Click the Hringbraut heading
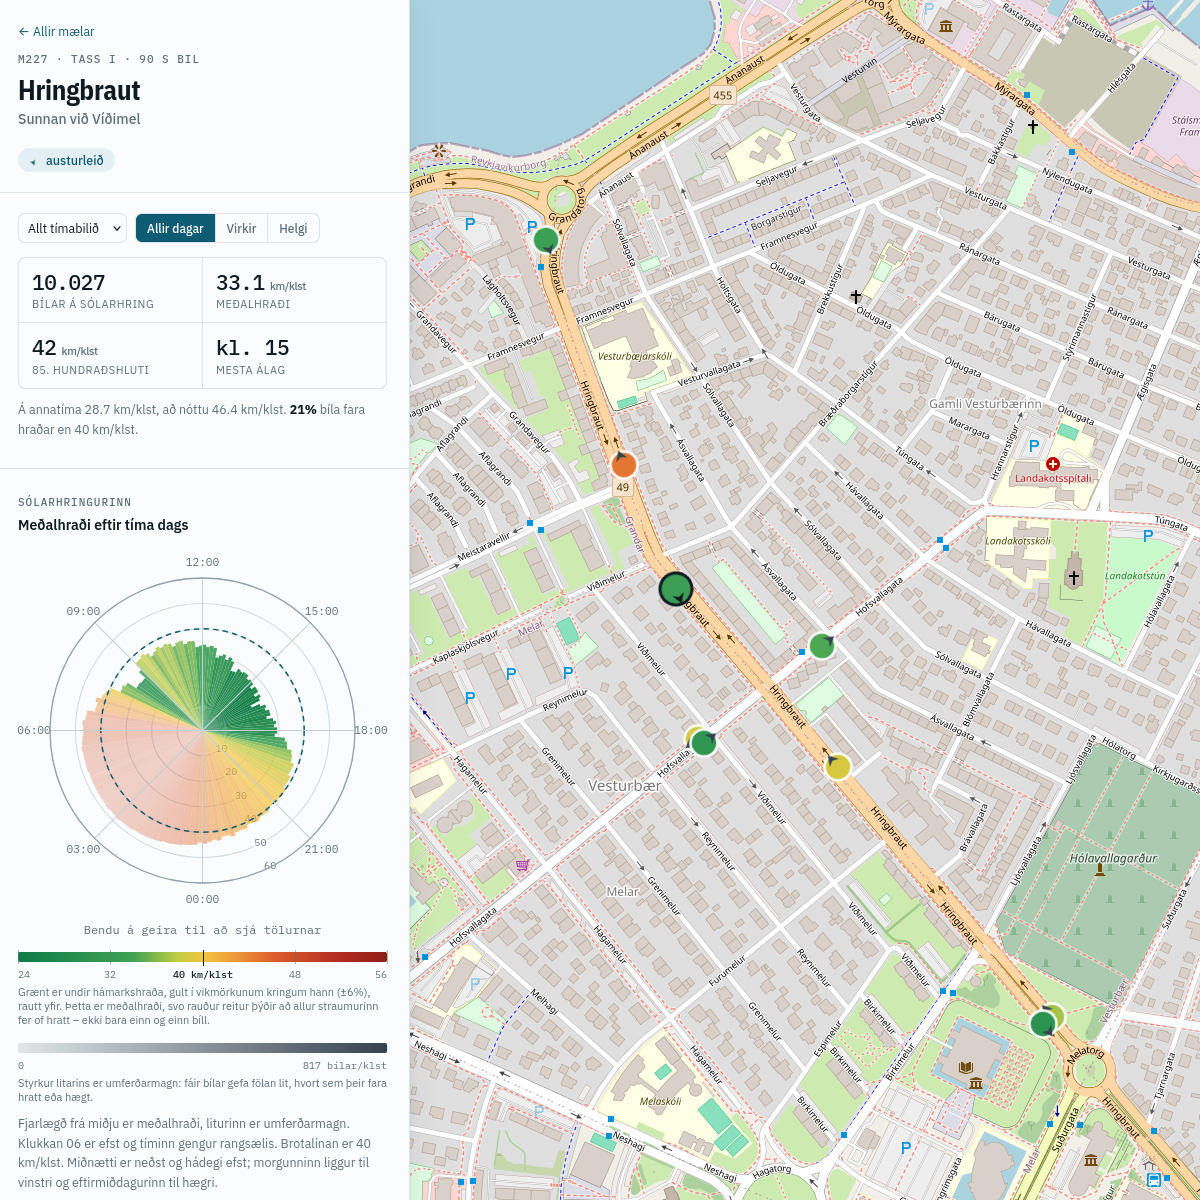 [x=79, y=90]
